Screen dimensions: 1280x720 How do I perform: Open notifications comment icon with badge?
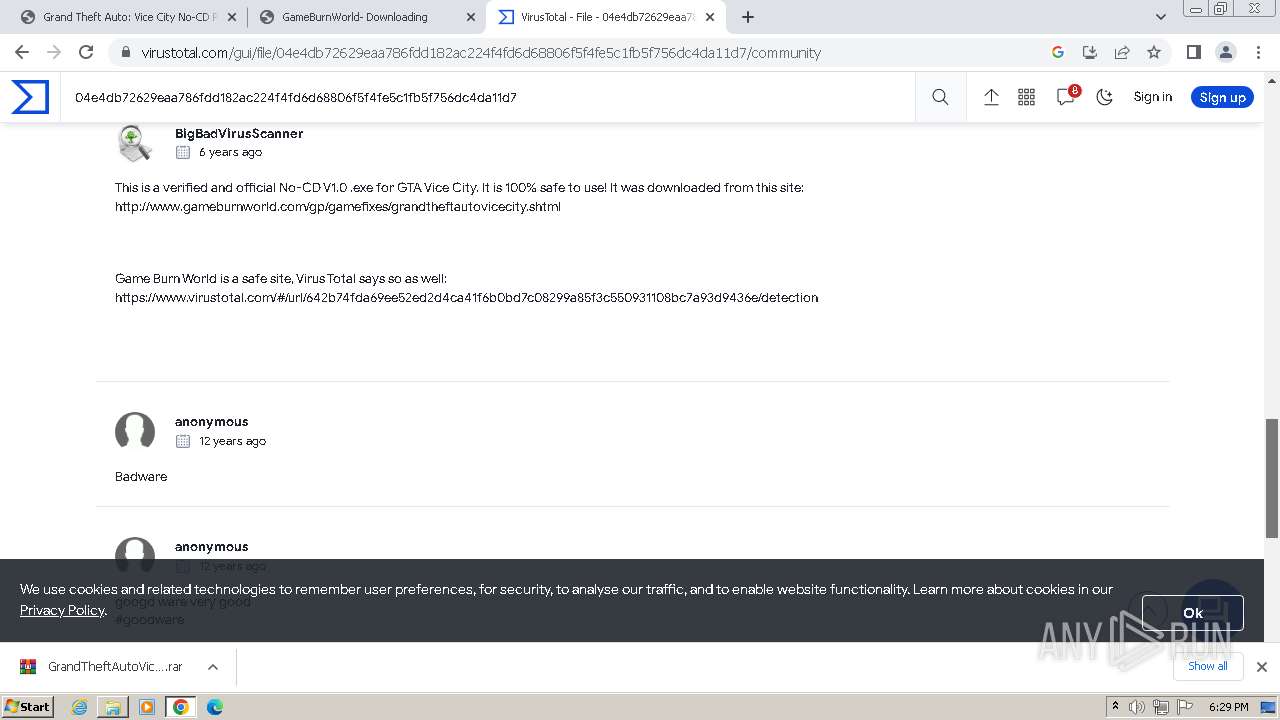(x=1066, y=96)
